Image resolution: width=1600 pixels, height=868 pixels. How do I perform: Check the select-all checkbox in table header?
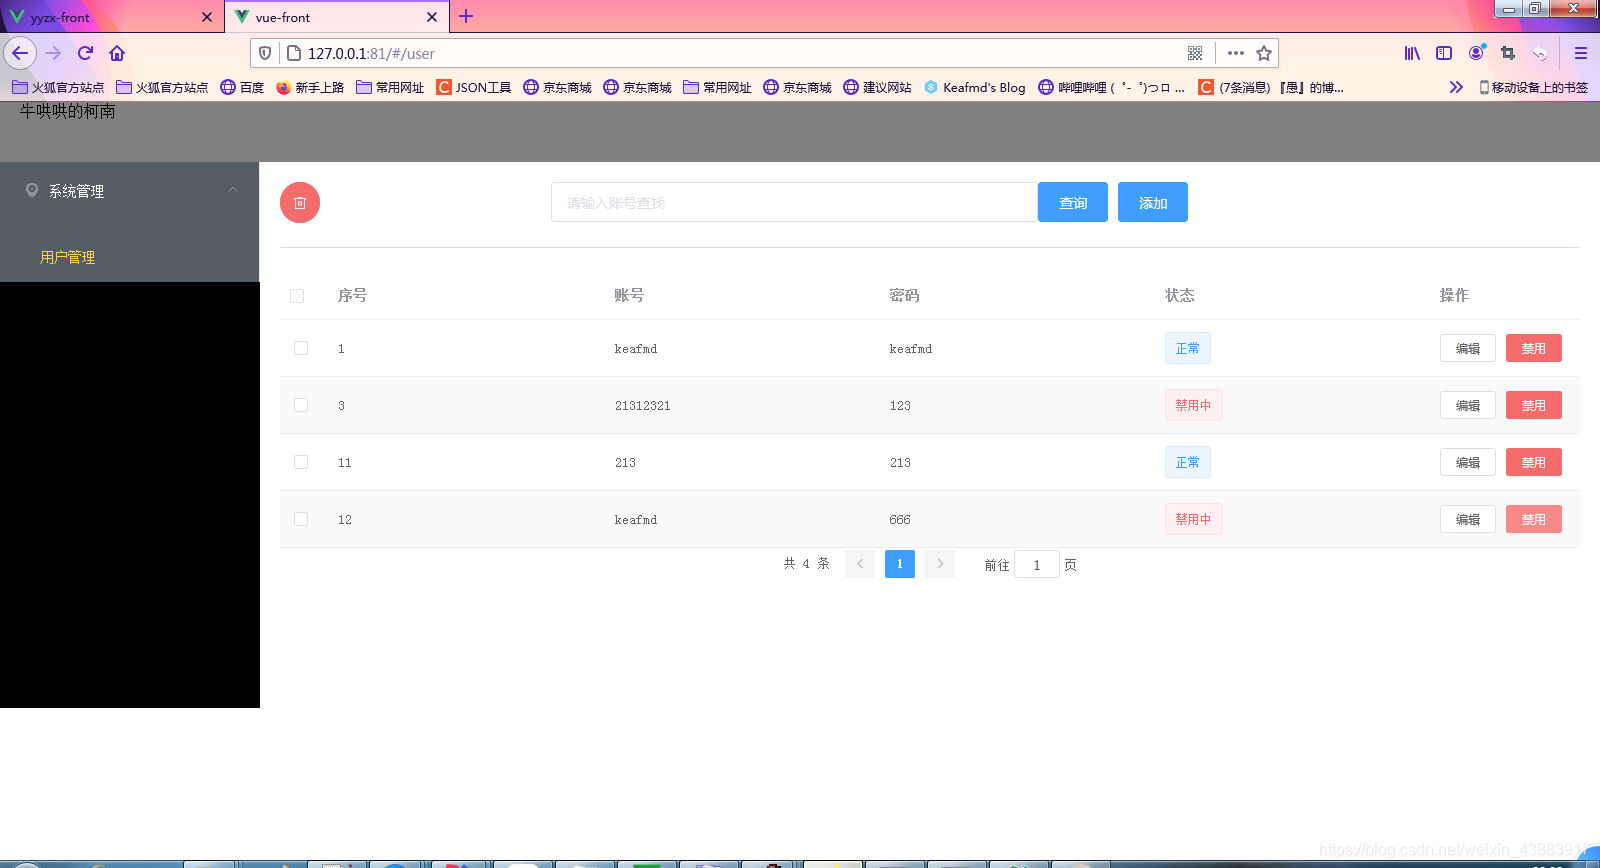[x=297, y=296]
